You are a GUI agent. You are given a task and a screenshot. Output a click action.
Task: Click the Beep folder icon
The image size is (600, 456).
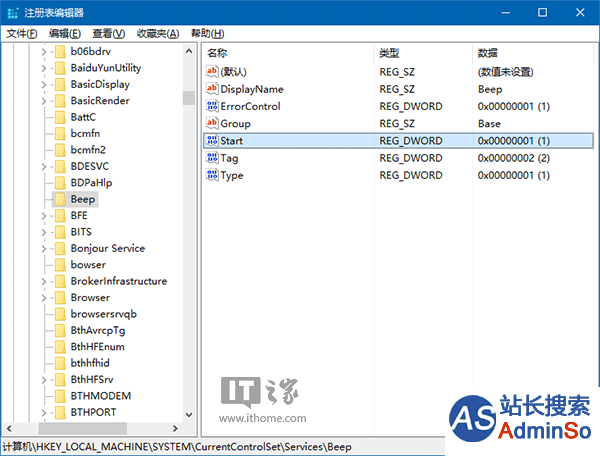pyautogui.click(x=60, y=199)
